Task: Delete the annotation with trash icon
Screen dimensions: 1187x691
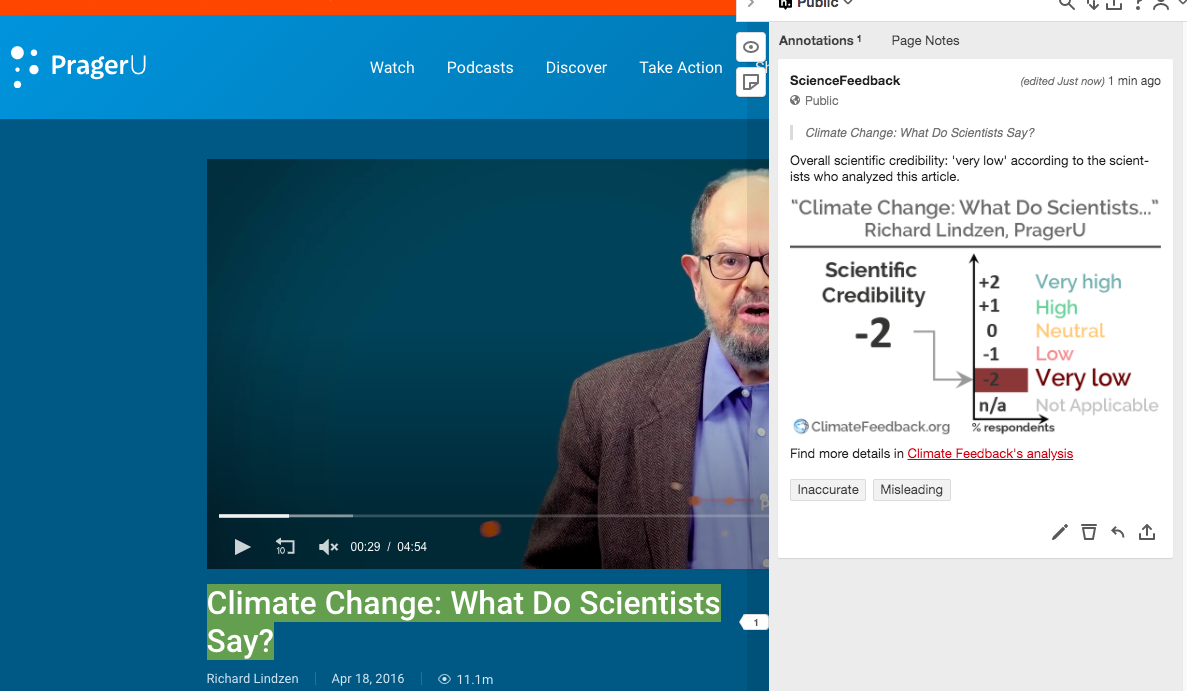Action: (x=1089, y=532)
